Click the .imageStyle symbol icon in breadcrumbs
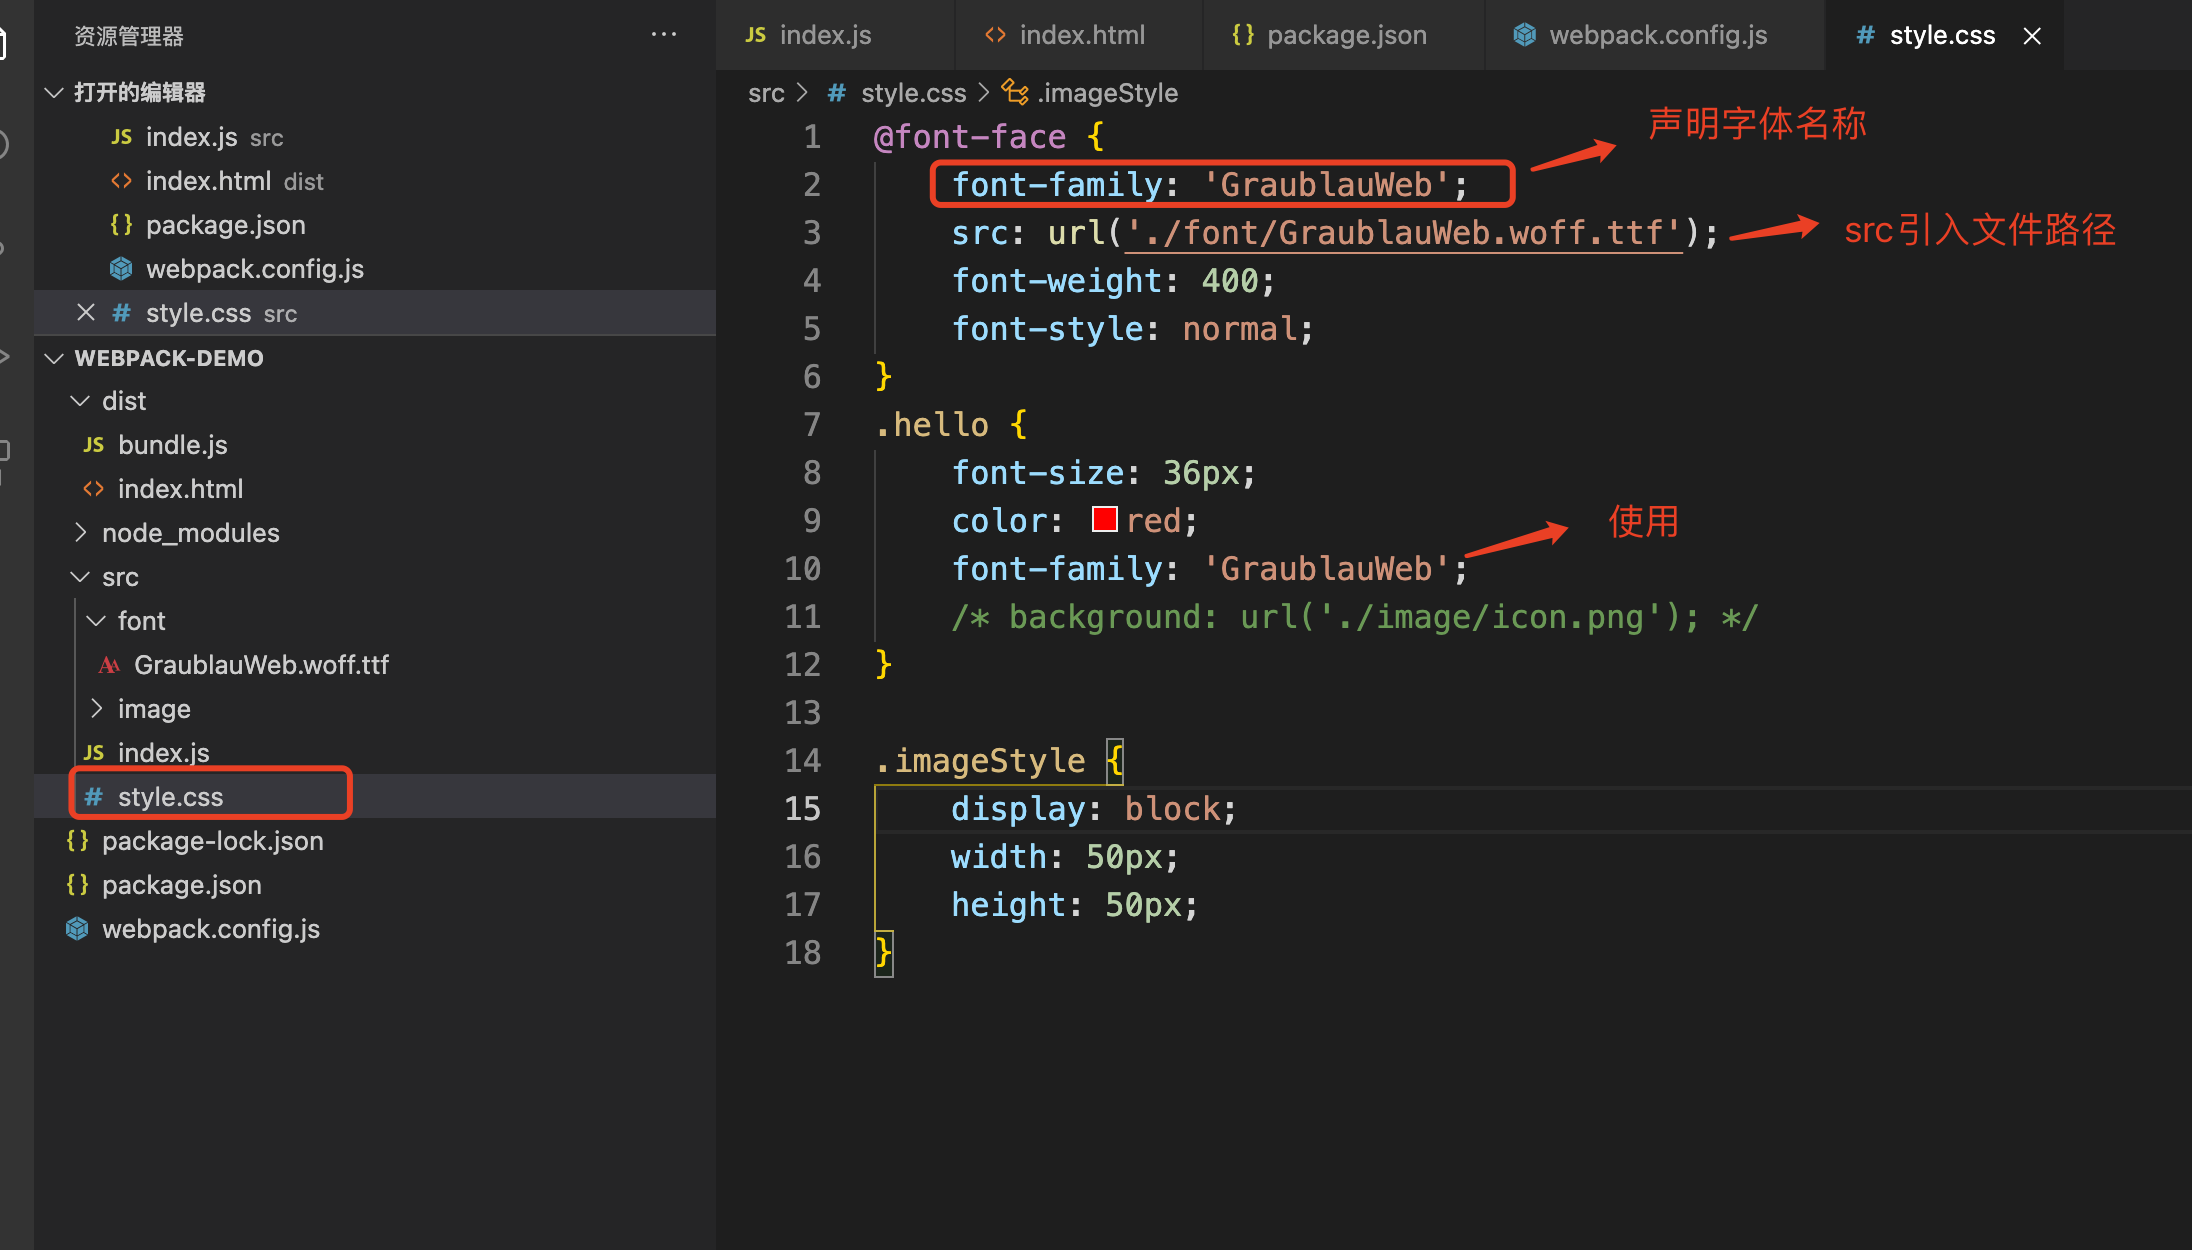 [x=1015, y=93]
